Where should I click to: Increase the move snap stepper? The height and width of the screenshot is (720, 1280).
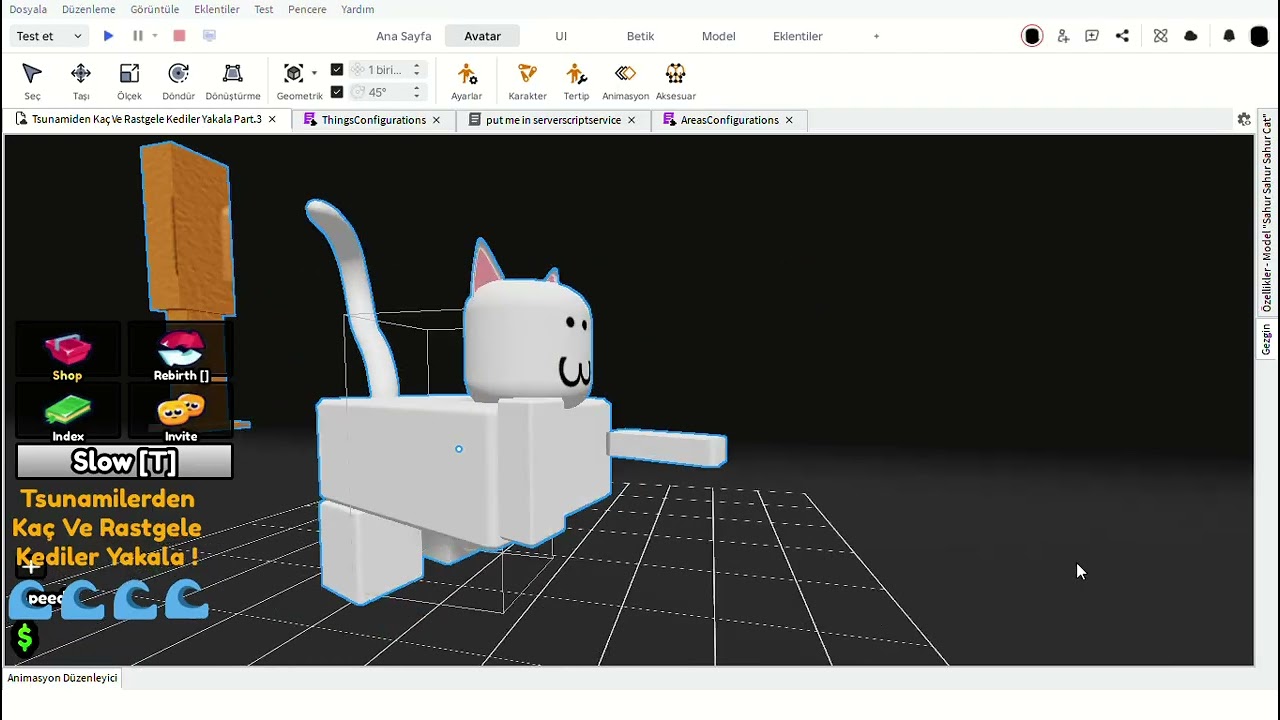[x=417, y=66]
